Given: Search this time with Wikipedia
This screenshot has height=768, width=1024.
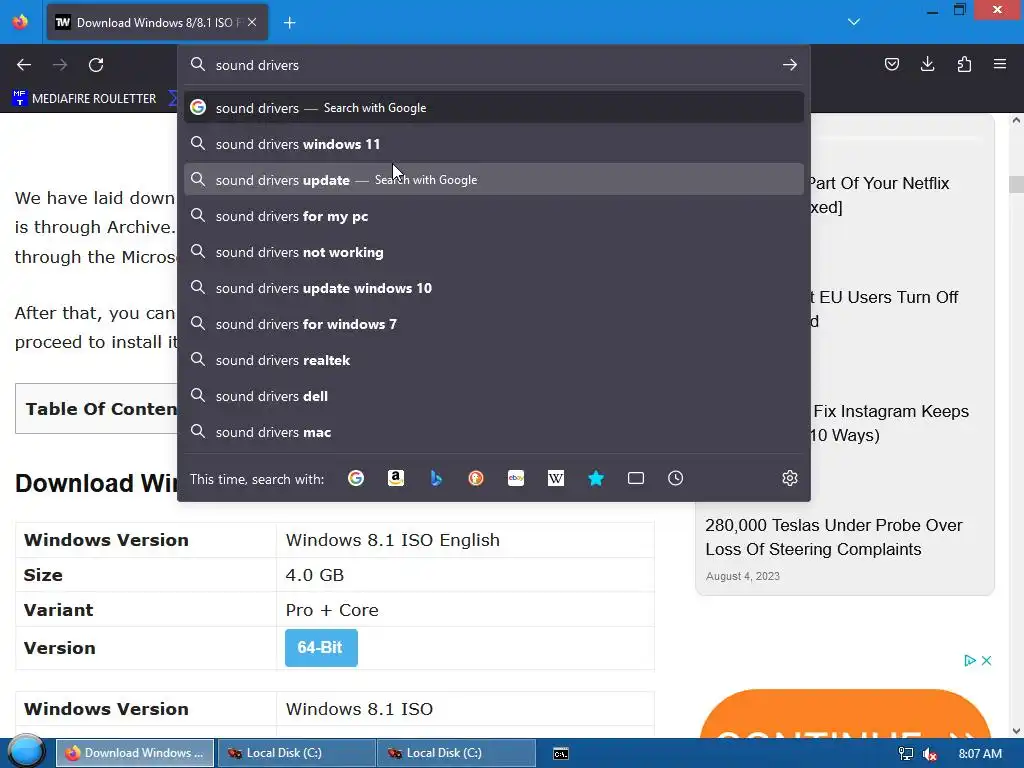Looking at the screenshot, I should pyautogui.click(x=556, y=478).
